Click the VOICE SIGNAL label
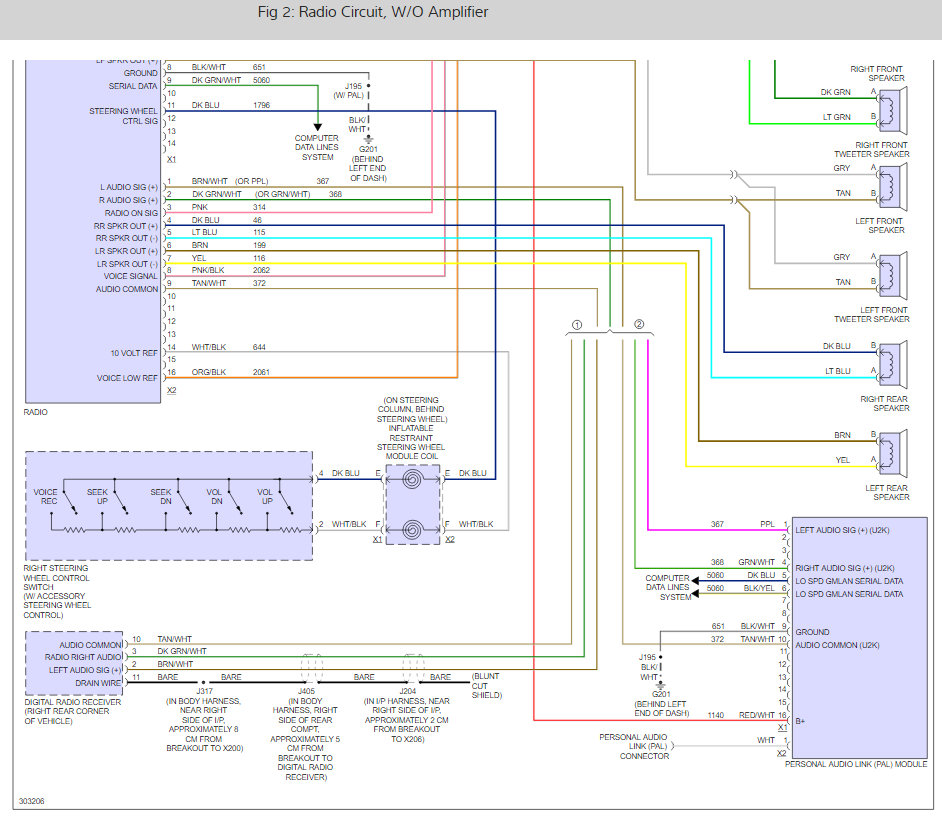The height and width of the screenshot is (819, 942). (130, 276)
